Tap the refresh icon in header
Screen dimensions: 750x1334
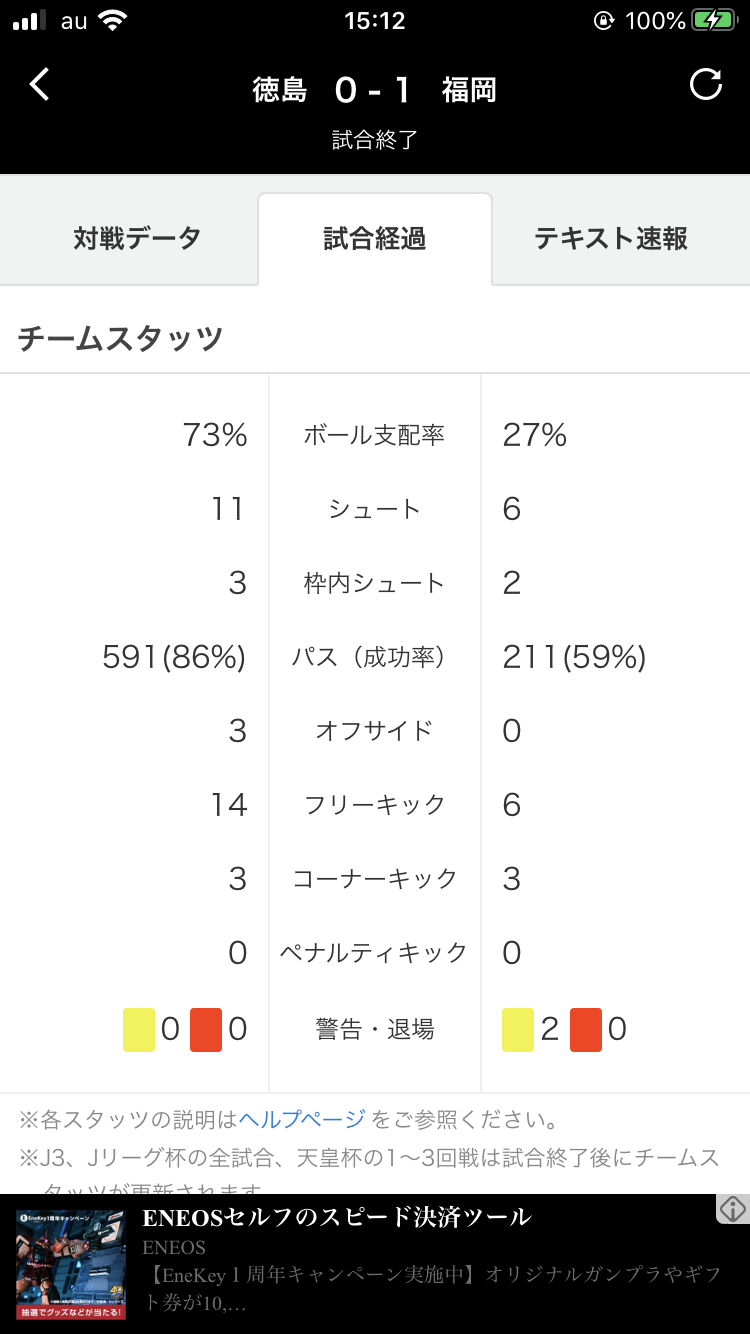click(706, 85)
